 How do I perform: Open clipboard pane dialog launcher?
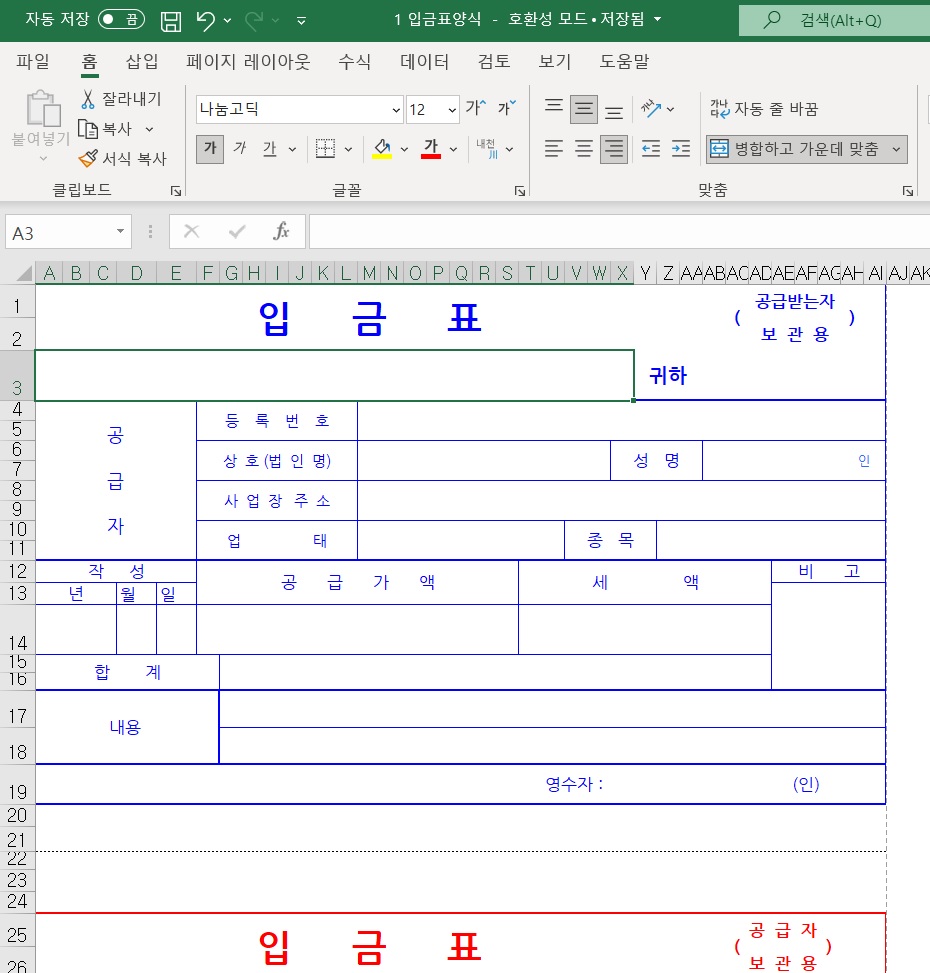click(176, 191)
